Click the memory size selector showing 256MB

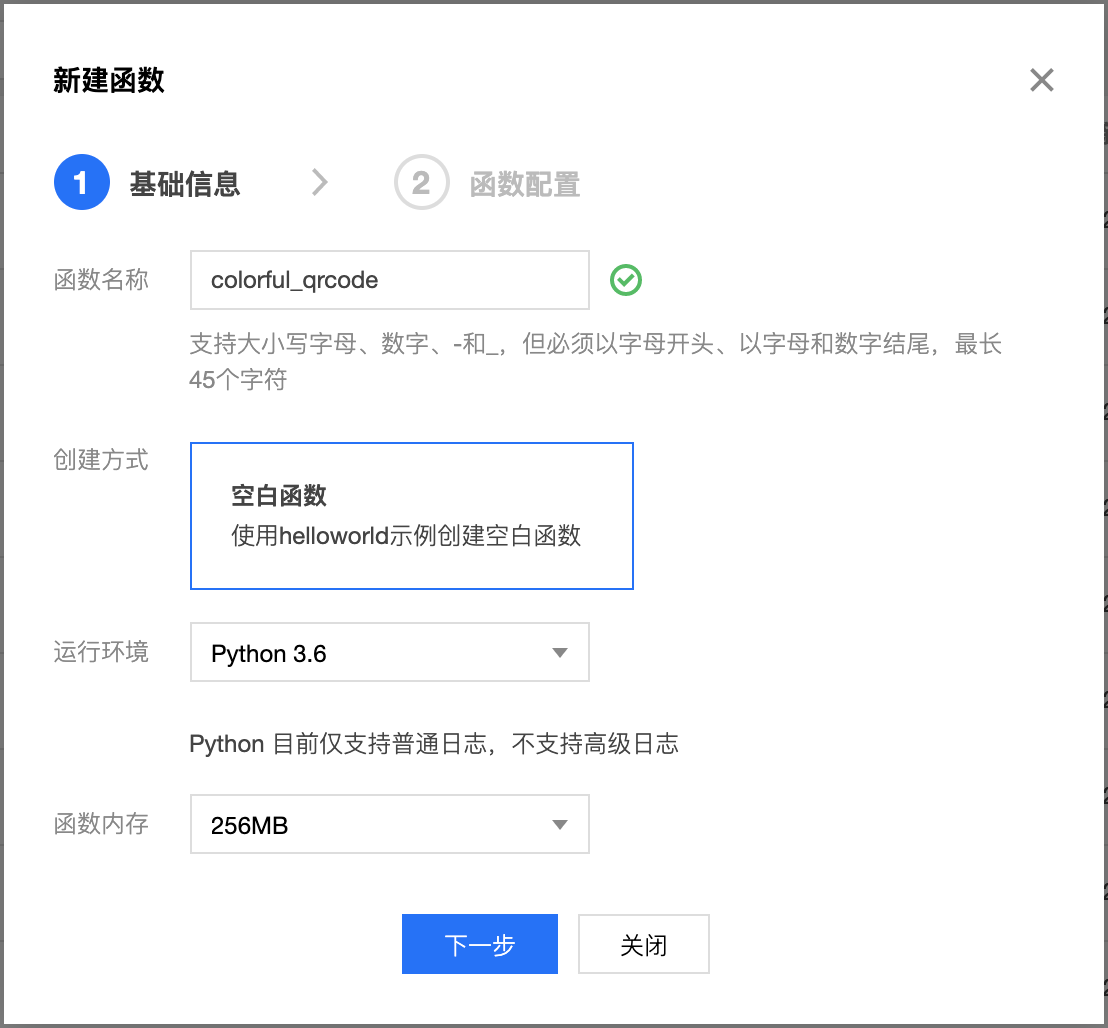(390, 824)
